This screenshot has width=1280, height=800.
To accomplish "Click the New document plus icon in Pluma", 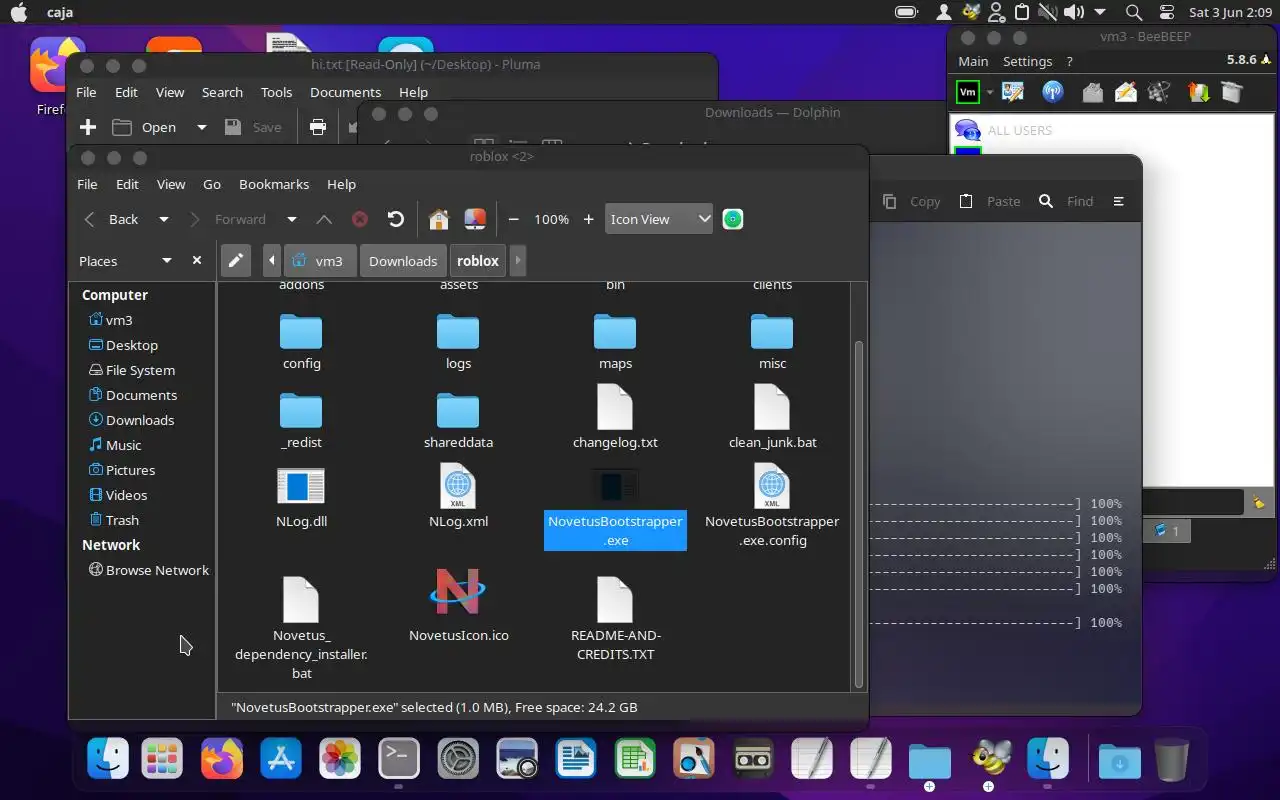I will pyautogui.click(x=88, y=127).
